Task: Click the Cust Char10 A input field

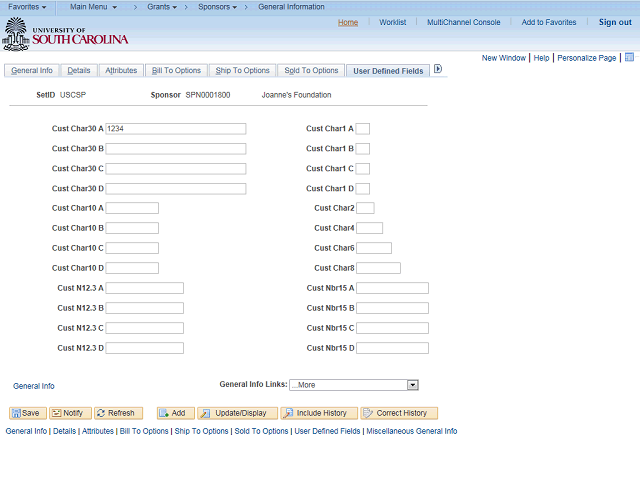Action: pos(132,208)
